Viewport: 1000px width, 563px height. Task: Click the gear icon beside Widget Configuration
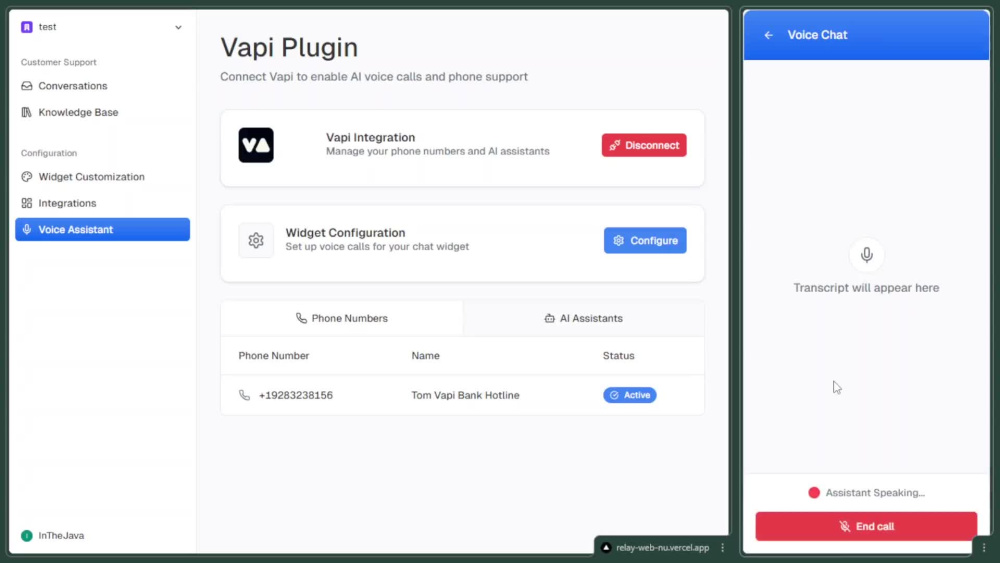coord(256,240)
